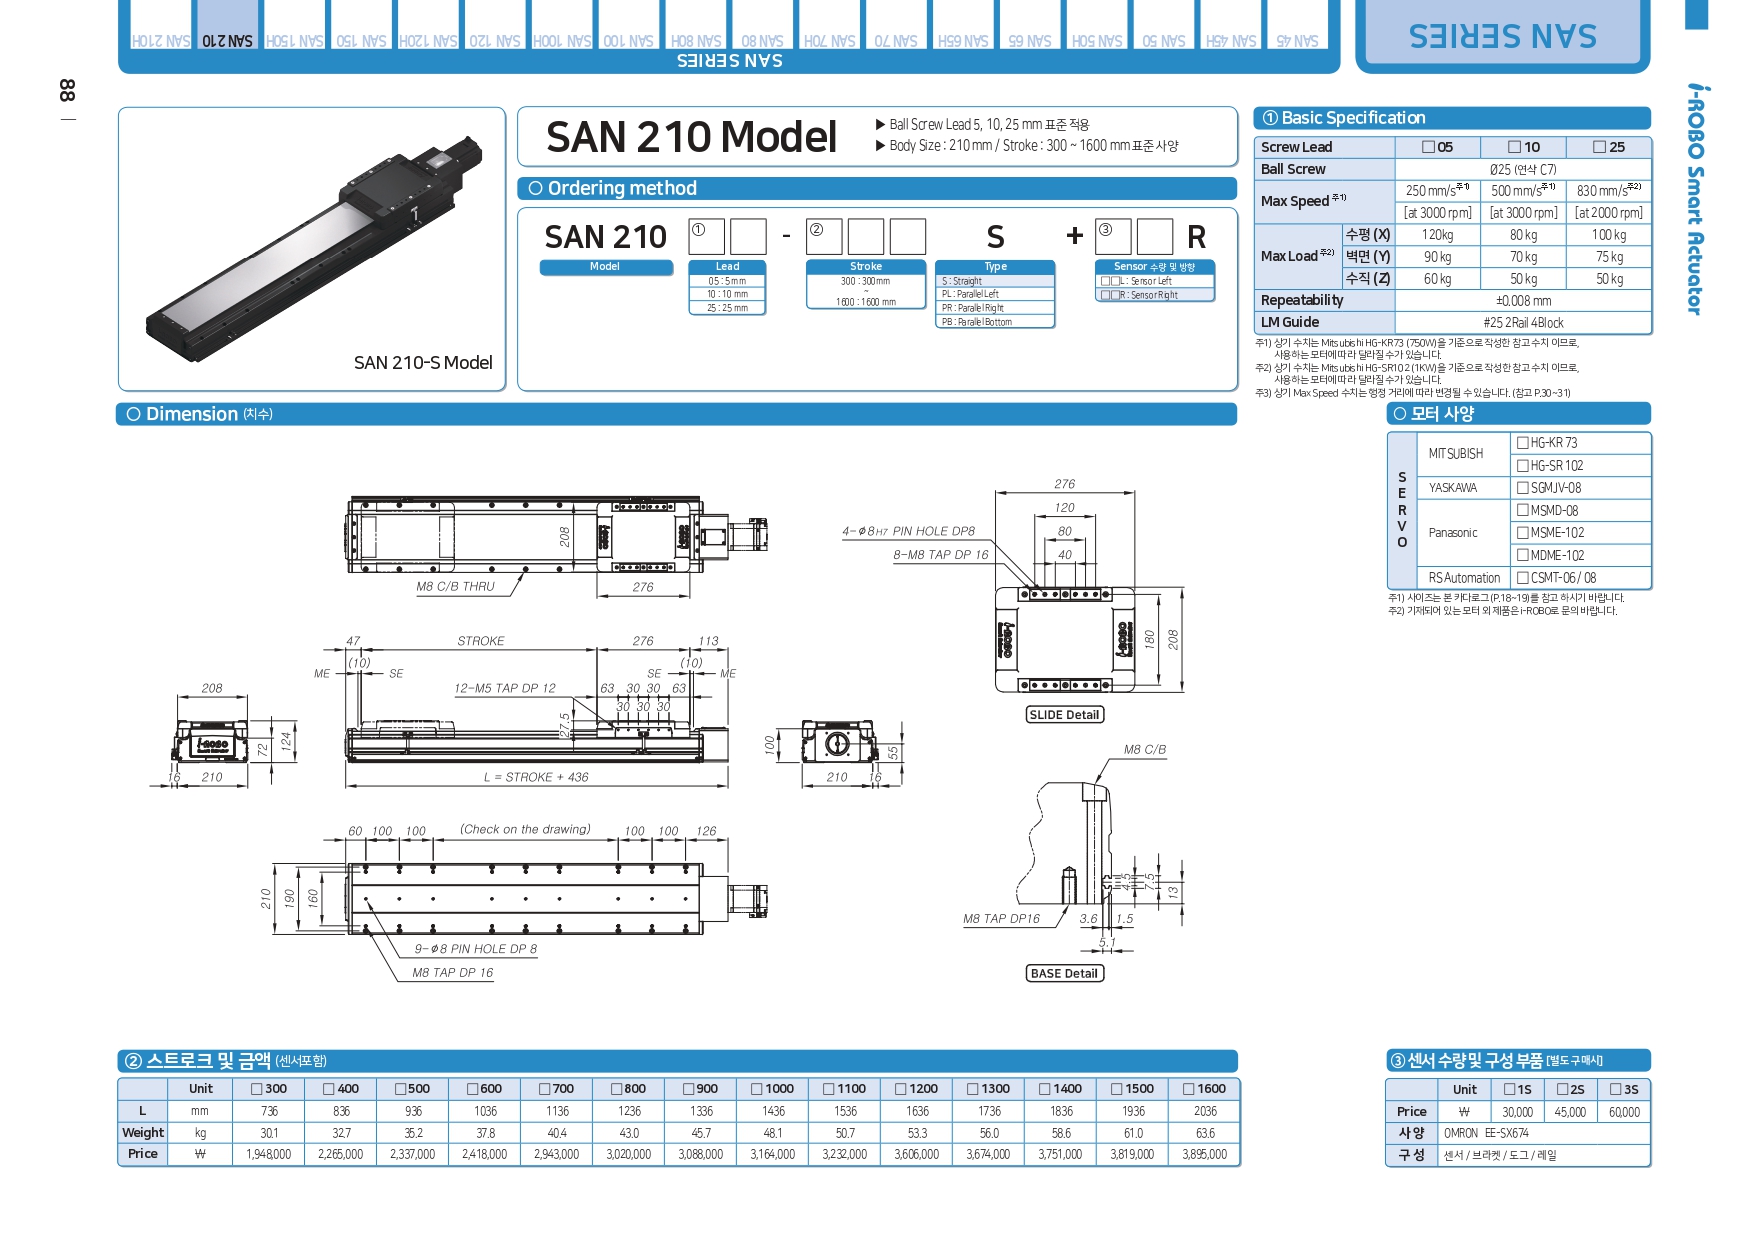Click the price '3,895,000' for stroke 1600
Viewport: 1754px width, 1241px height.
(1205, 1154)
